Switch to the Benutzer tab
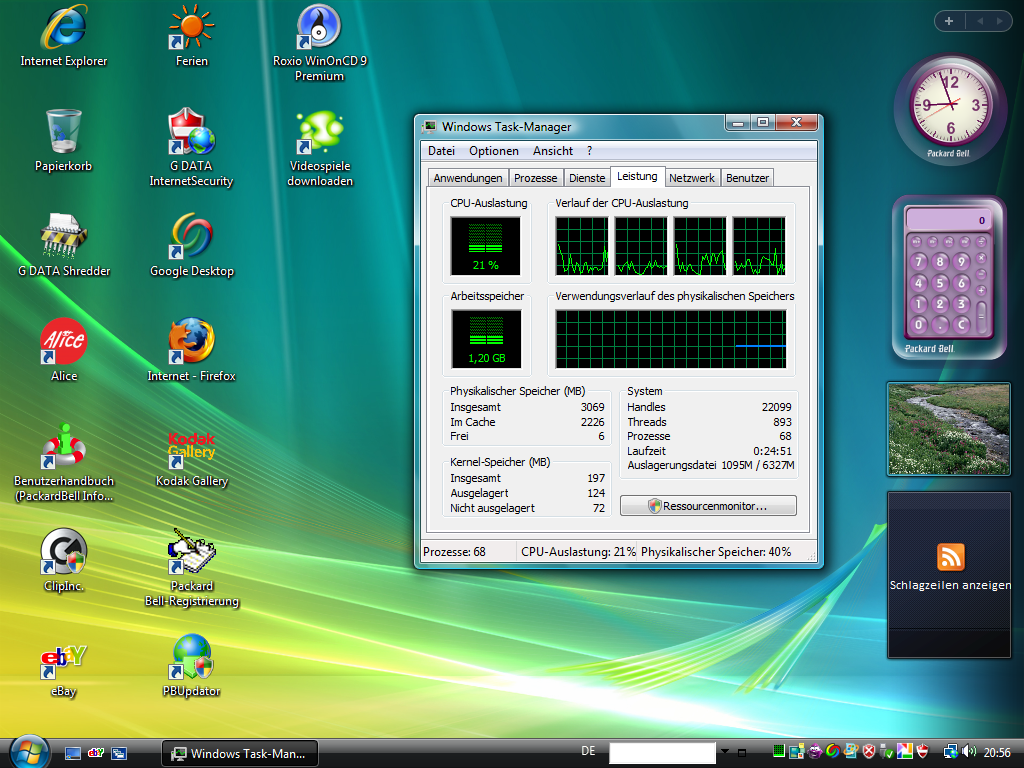1024x768 pixels. (747, 178)
